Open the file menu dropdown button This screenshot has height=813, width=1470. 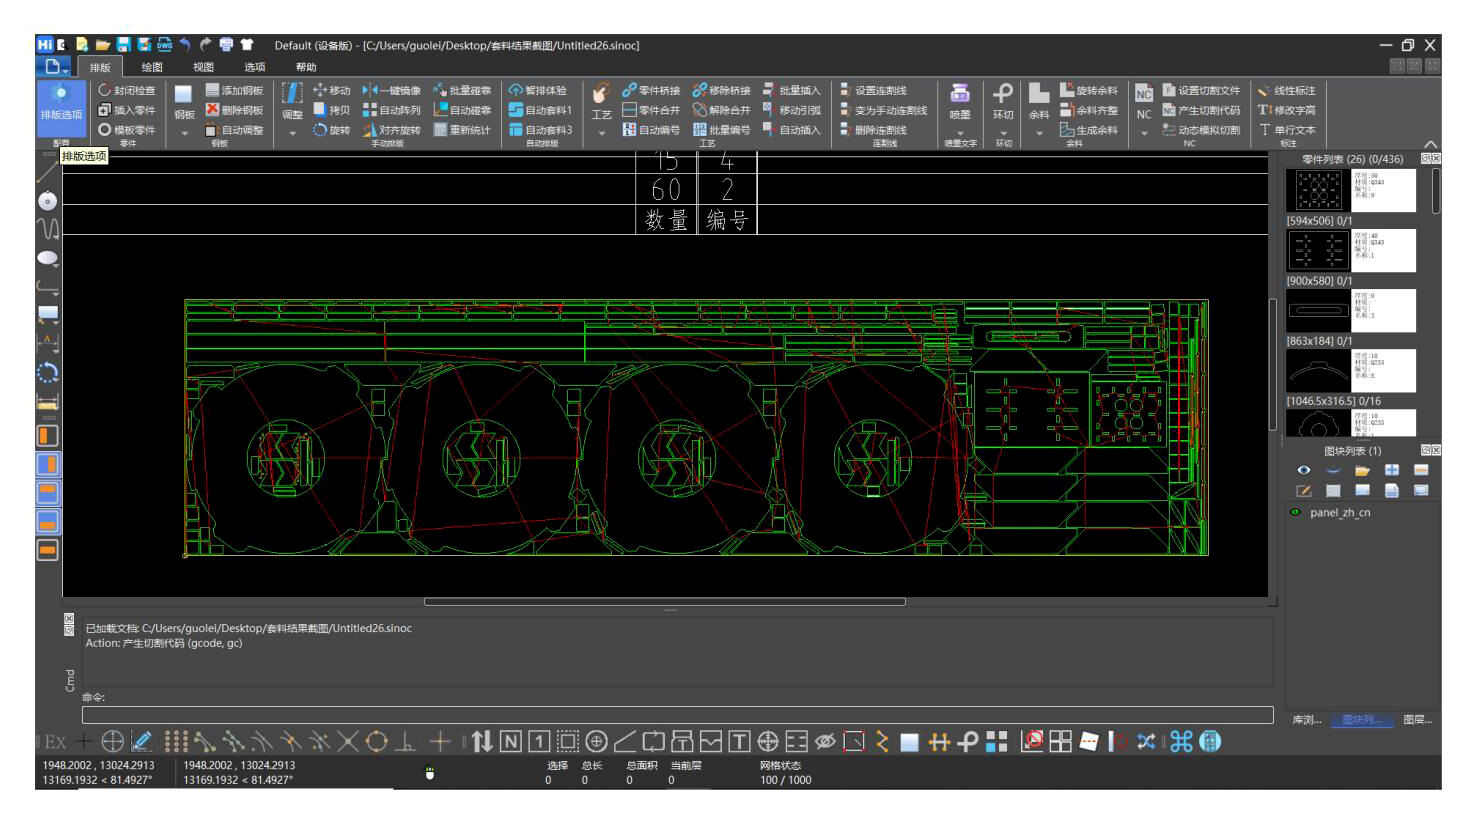pyautogui.click(x=56, y=67)
